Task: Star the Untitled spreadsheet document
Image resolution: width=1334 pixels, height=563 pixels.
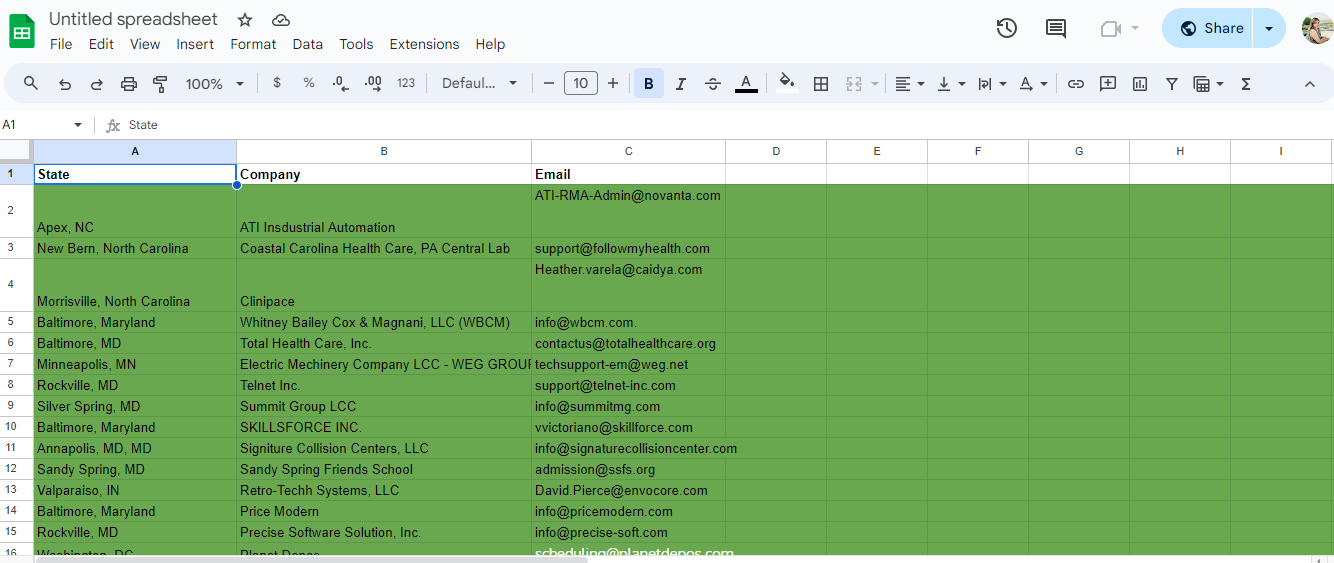Action: coord(245,20)
